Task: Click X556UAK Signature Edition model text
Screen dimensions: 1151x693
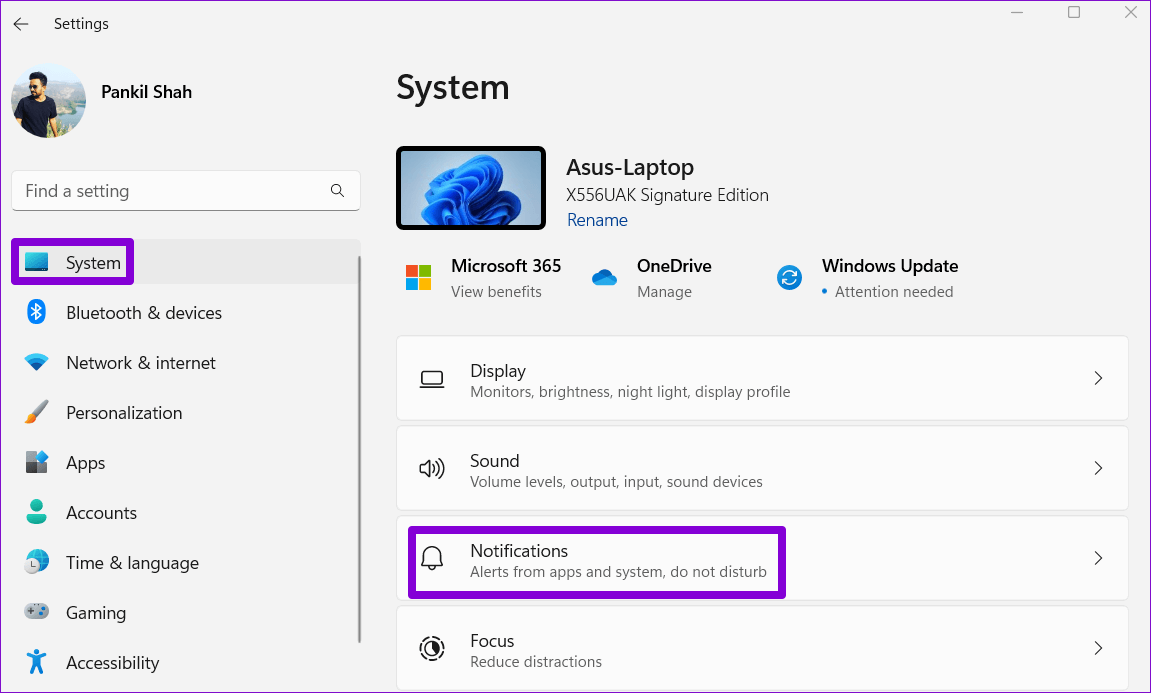Action: pyautogui.click(x=667, y=195)
